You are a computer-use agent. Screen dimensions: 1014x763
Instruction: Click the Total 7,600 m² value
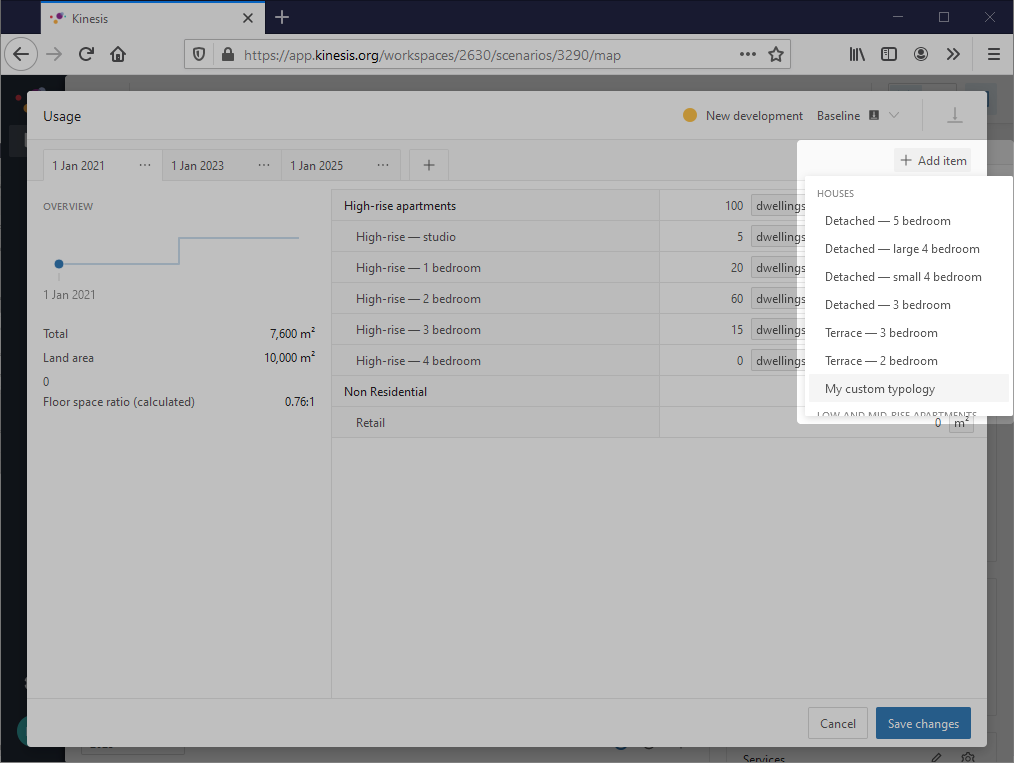[x=292, y=334]
